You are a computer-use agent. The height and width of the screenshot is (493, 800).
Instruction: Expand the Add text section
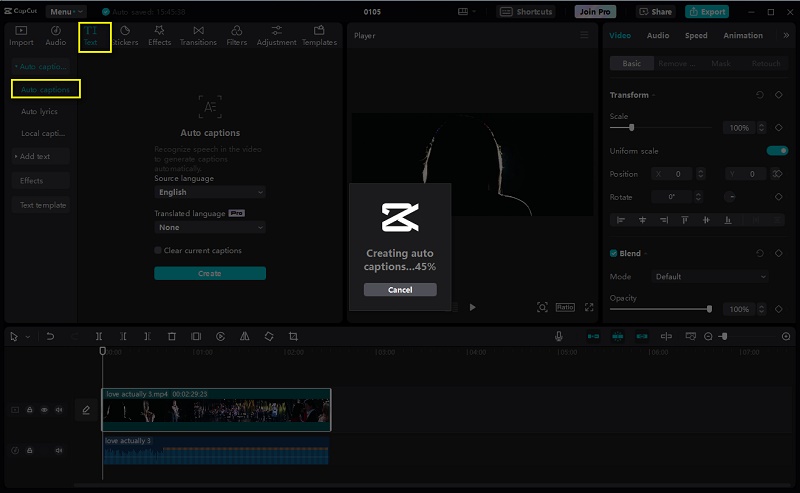point(41,156)
